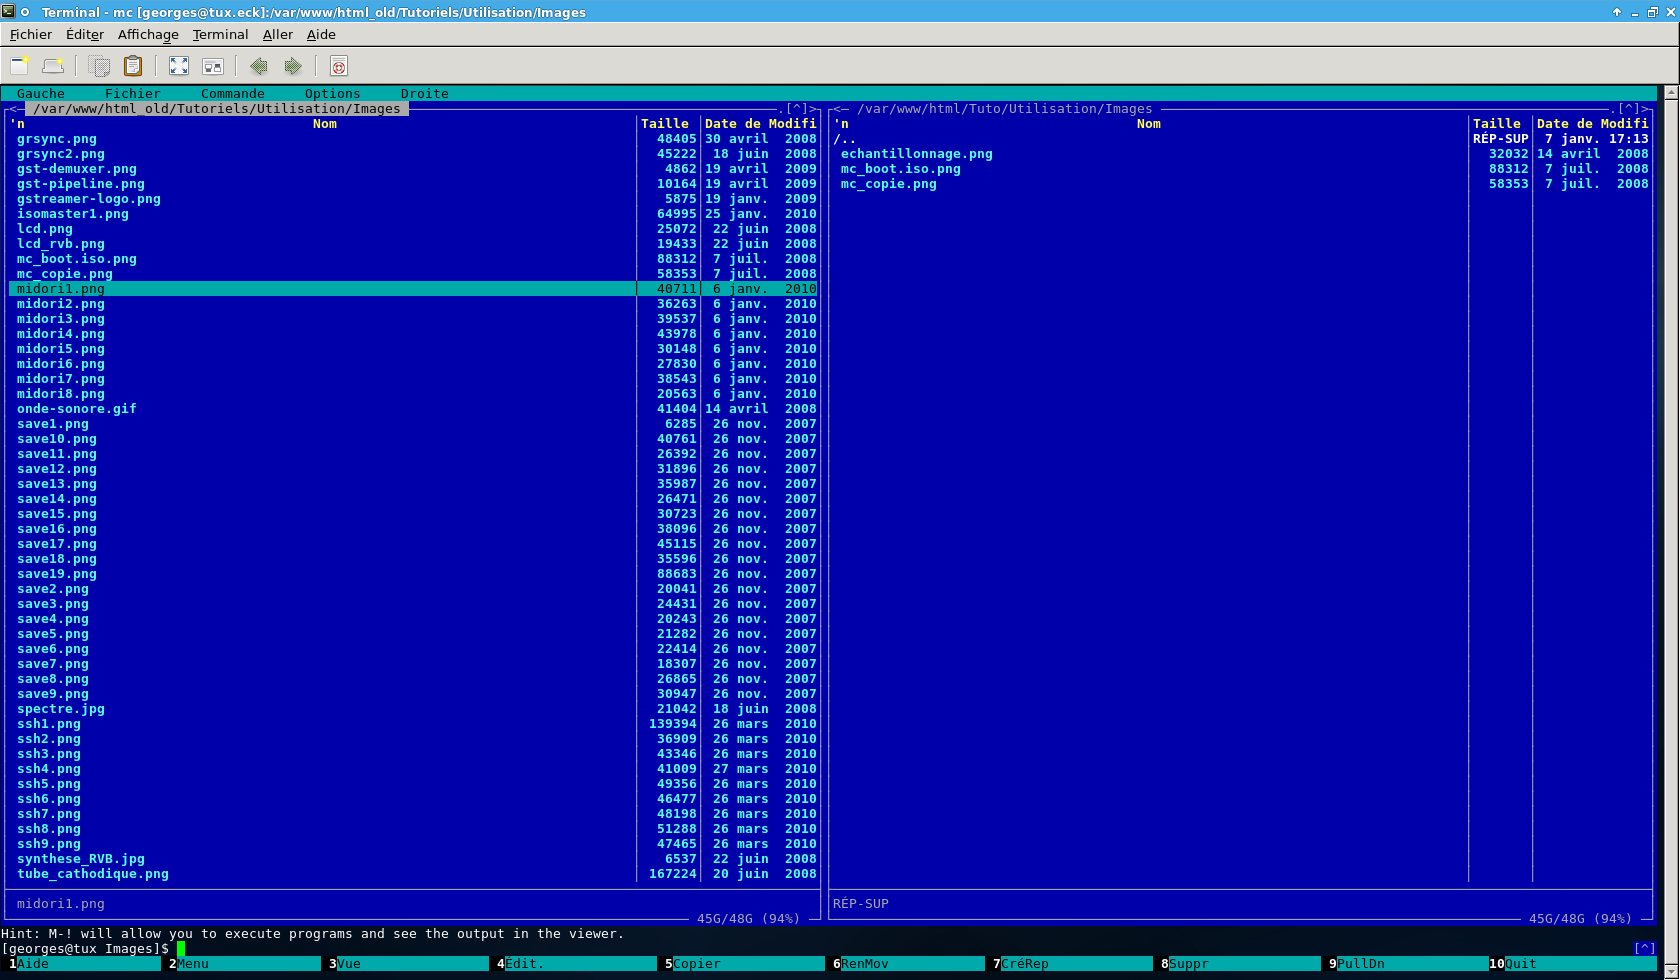Select ssh9.png file
1680x980 pixels.
pos(49,844)
